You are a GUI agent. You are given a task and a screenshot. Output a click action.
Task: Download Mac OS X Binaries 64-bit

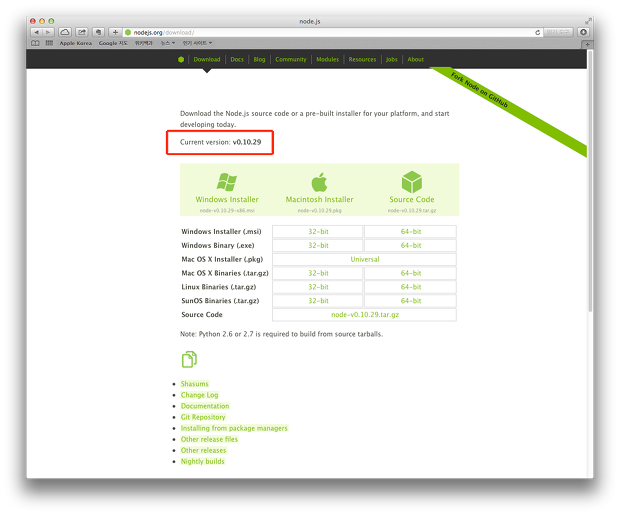(x=410, y=273)
